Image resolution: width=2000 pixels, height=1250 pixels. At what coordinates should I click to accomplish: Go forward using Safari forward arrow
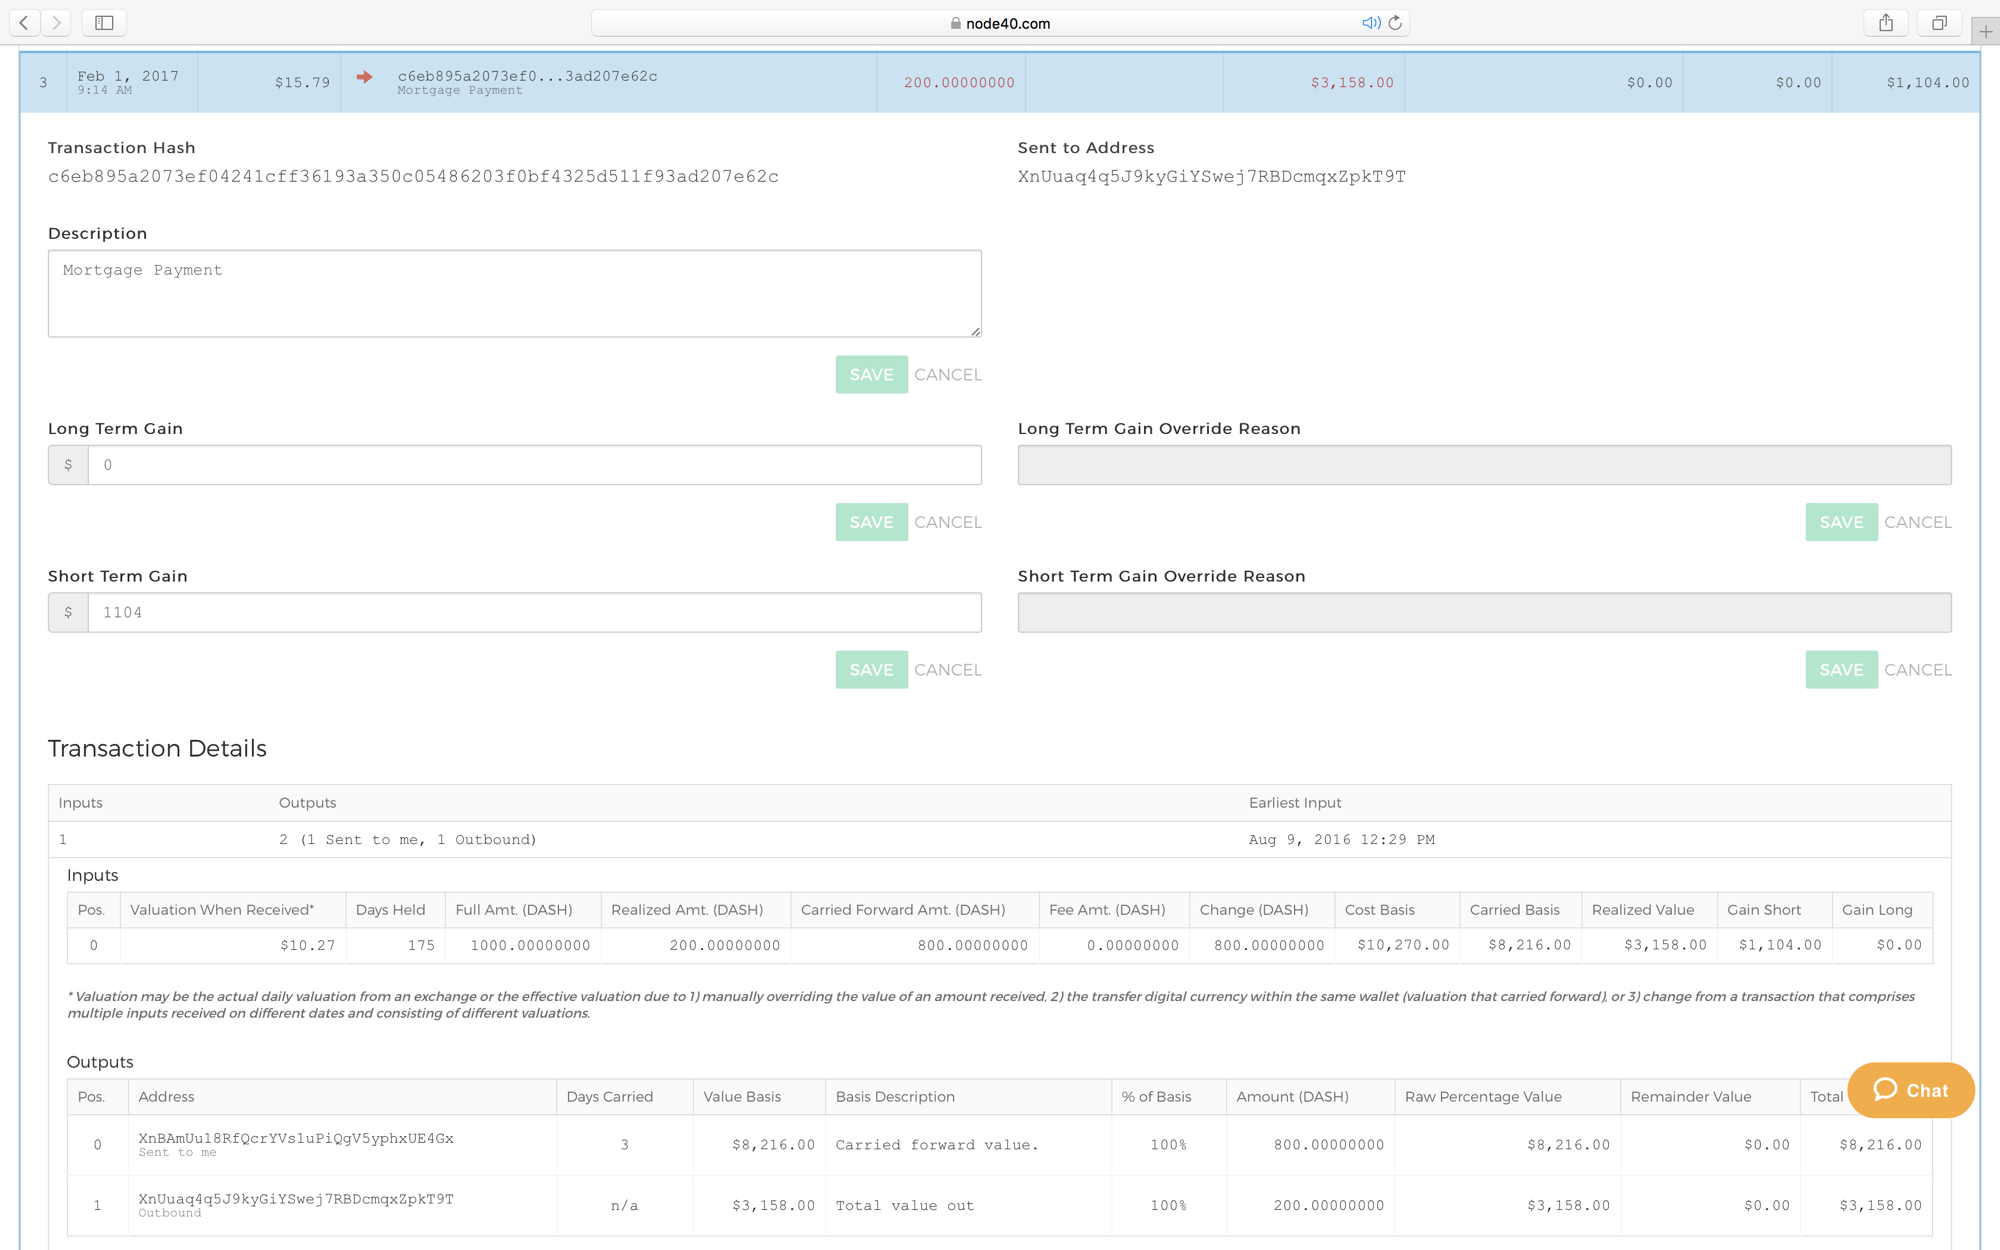pos(57,22)
